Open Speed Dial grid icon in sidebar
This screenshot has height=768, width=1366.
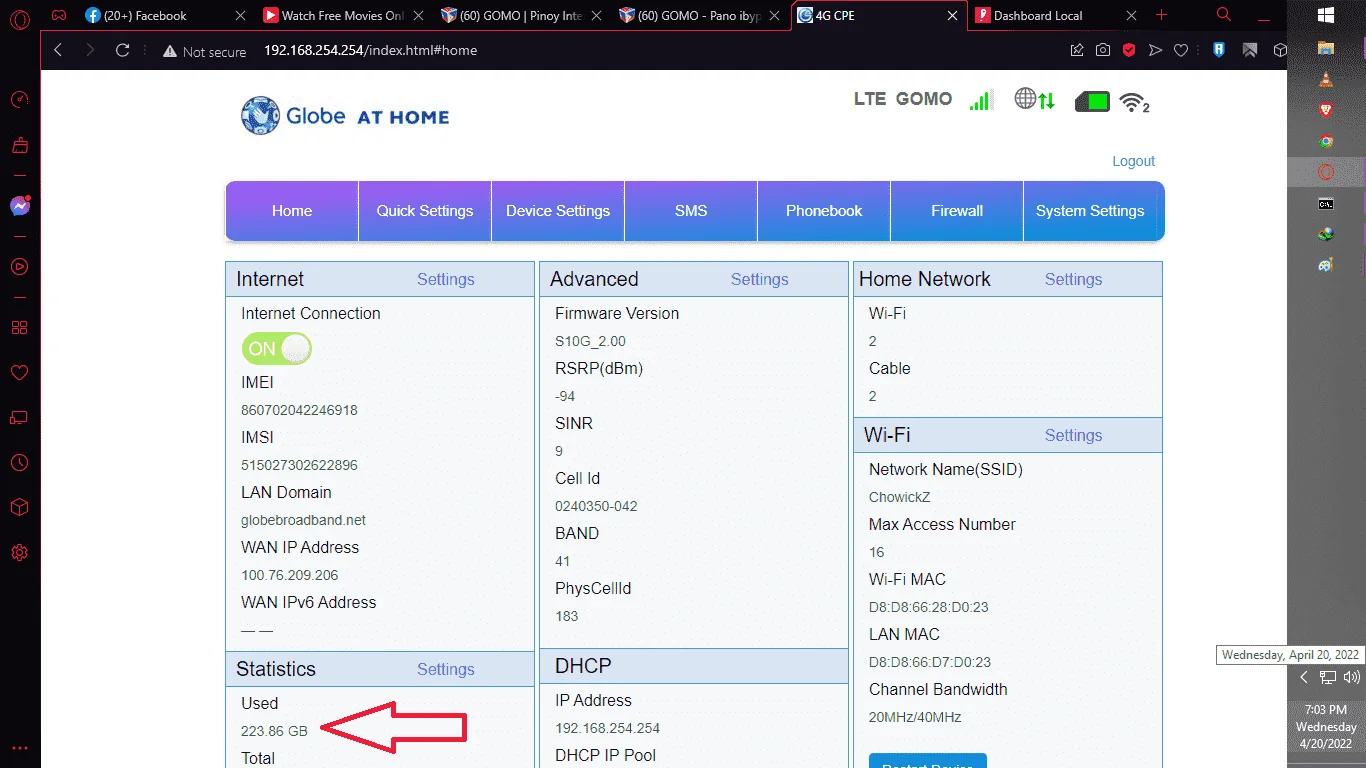tap(19, 328)
